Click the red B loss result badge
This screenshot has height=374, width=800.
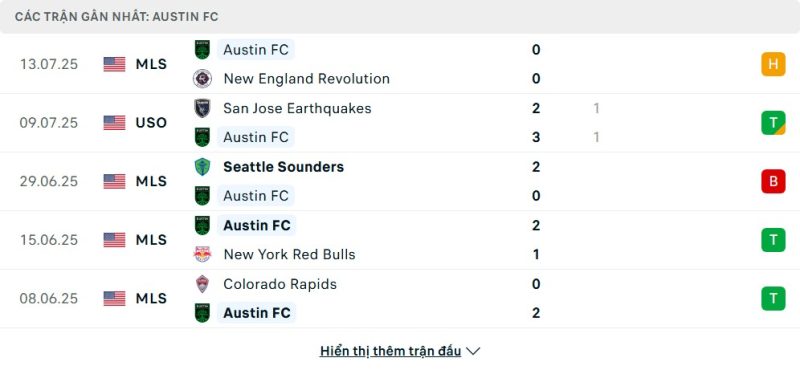tap(773, 181)
